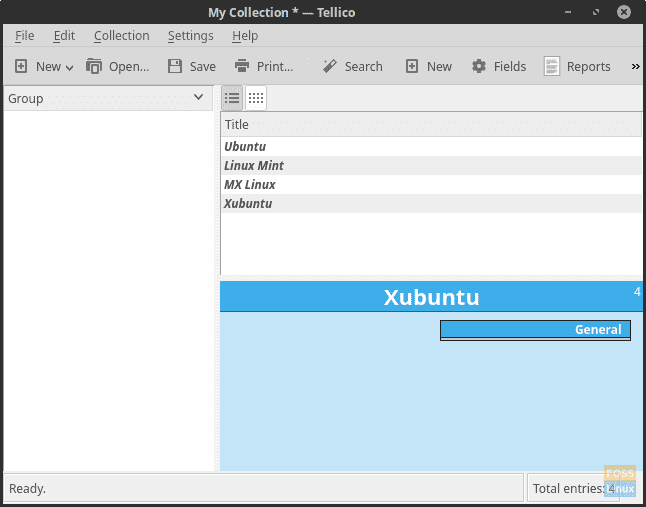Select the MX Linux entry

coord(431,185)
